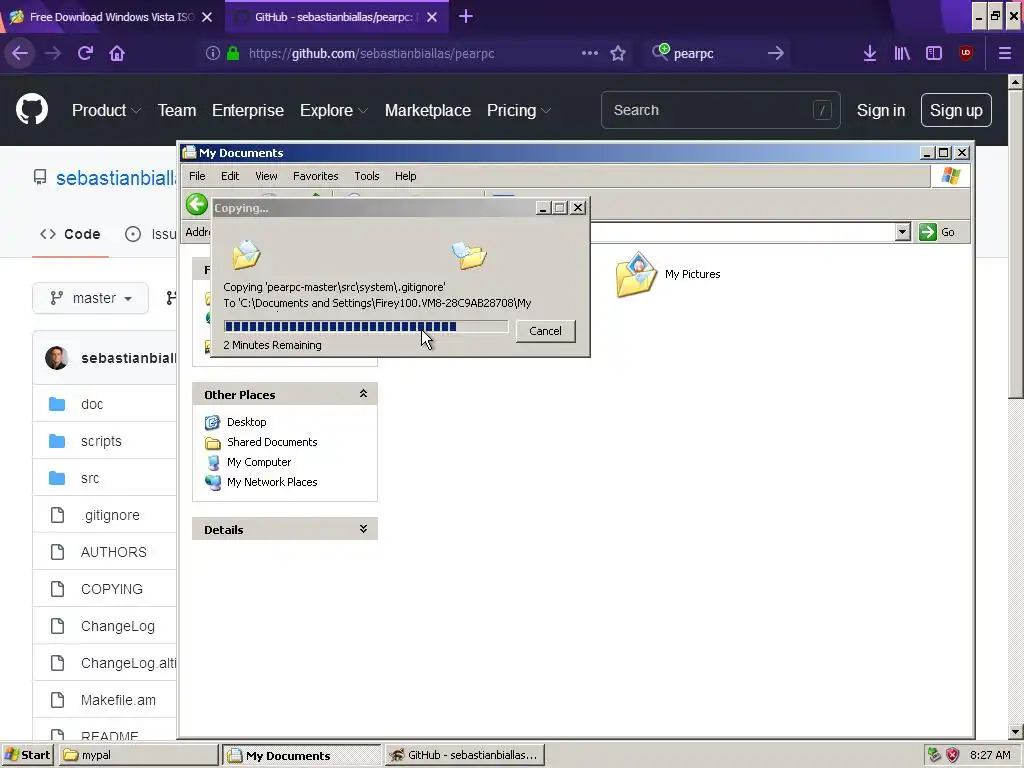Toggle the browser sidebar icon
The height and width of the screenshot is (768, 1024).
pyautogui.click(x=934, y=54)
